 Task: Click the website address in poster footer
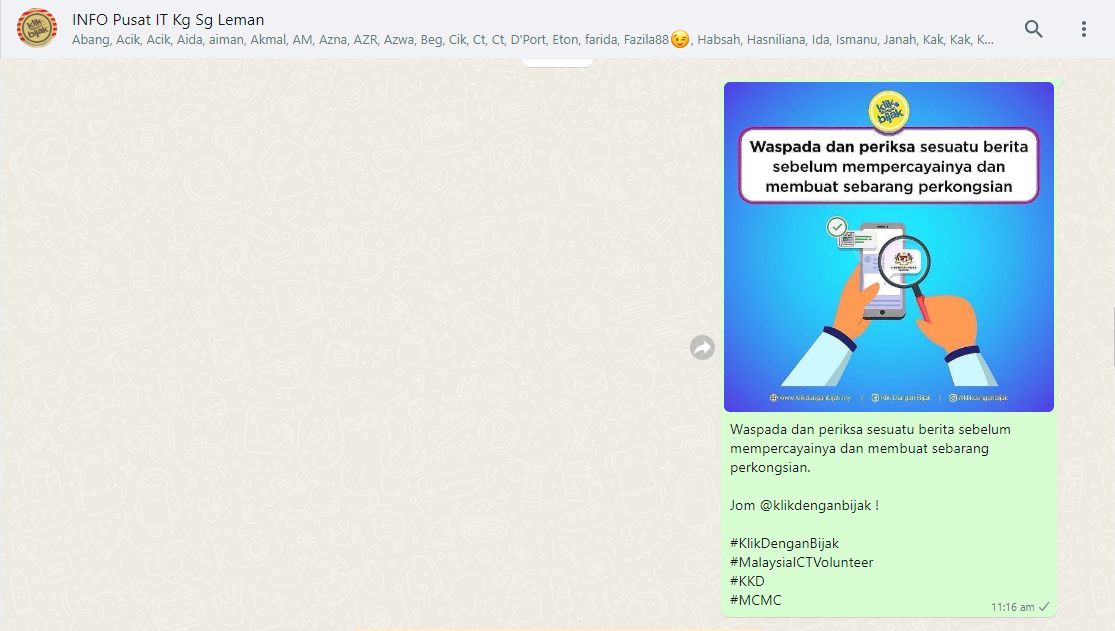pos(815,397)
